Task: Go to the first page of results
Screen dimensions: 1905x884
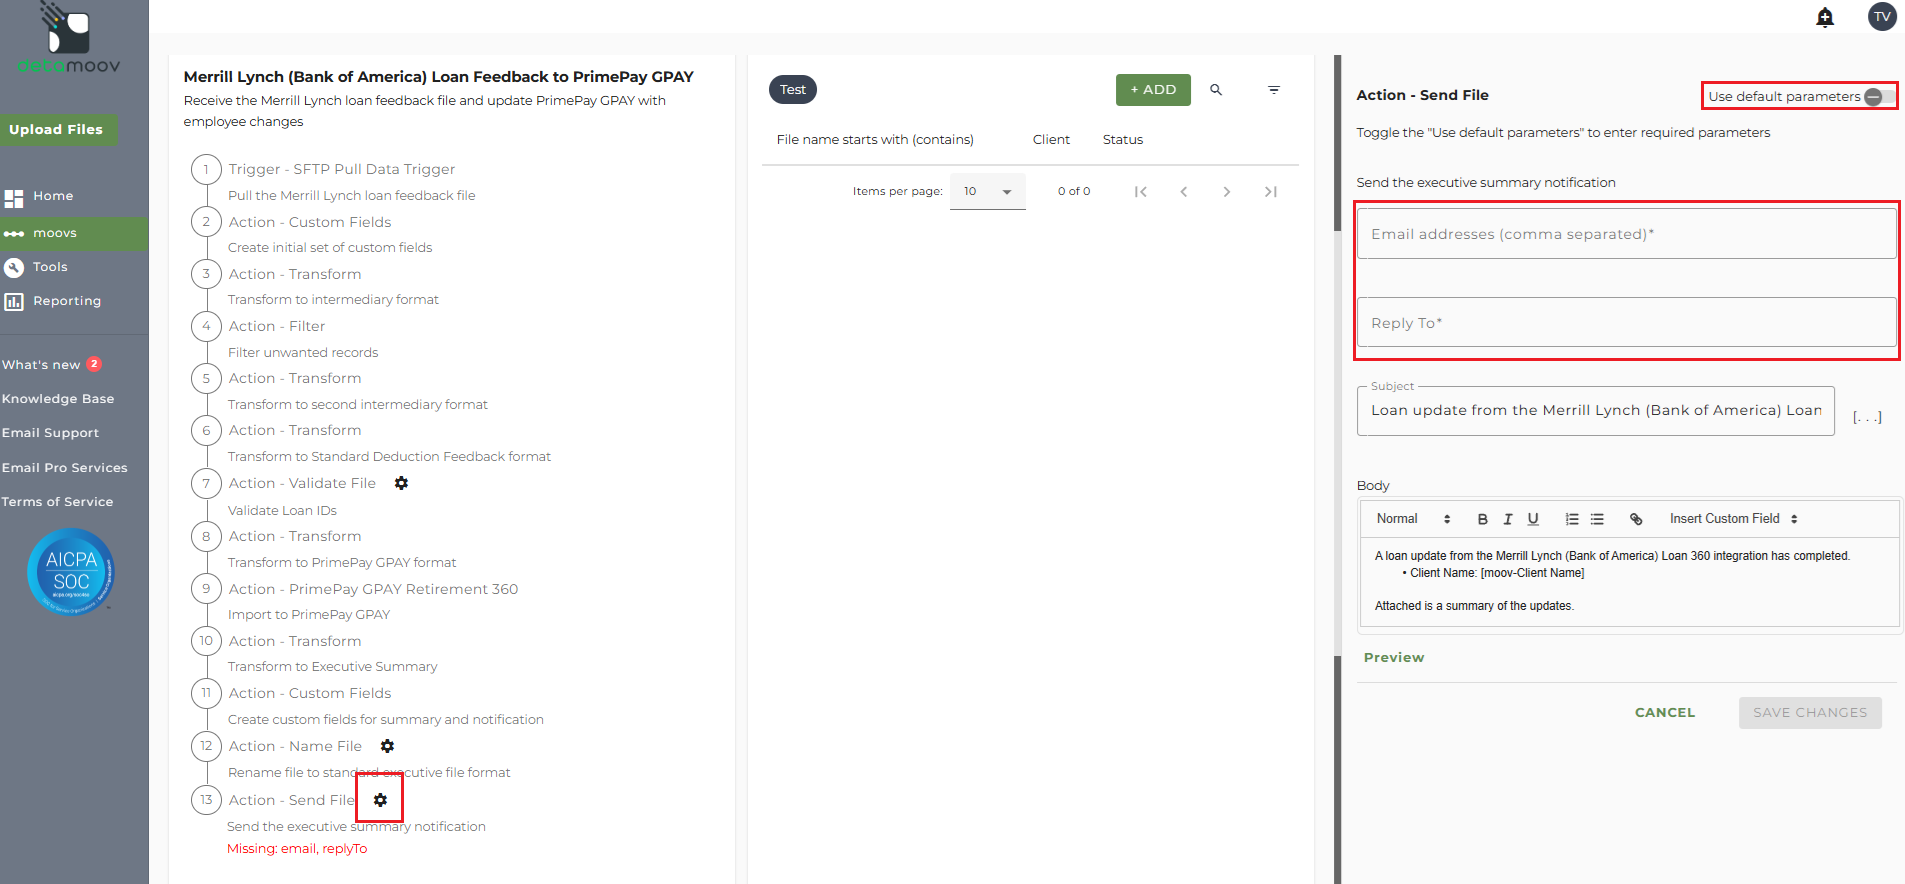Action: (1140, 191)
